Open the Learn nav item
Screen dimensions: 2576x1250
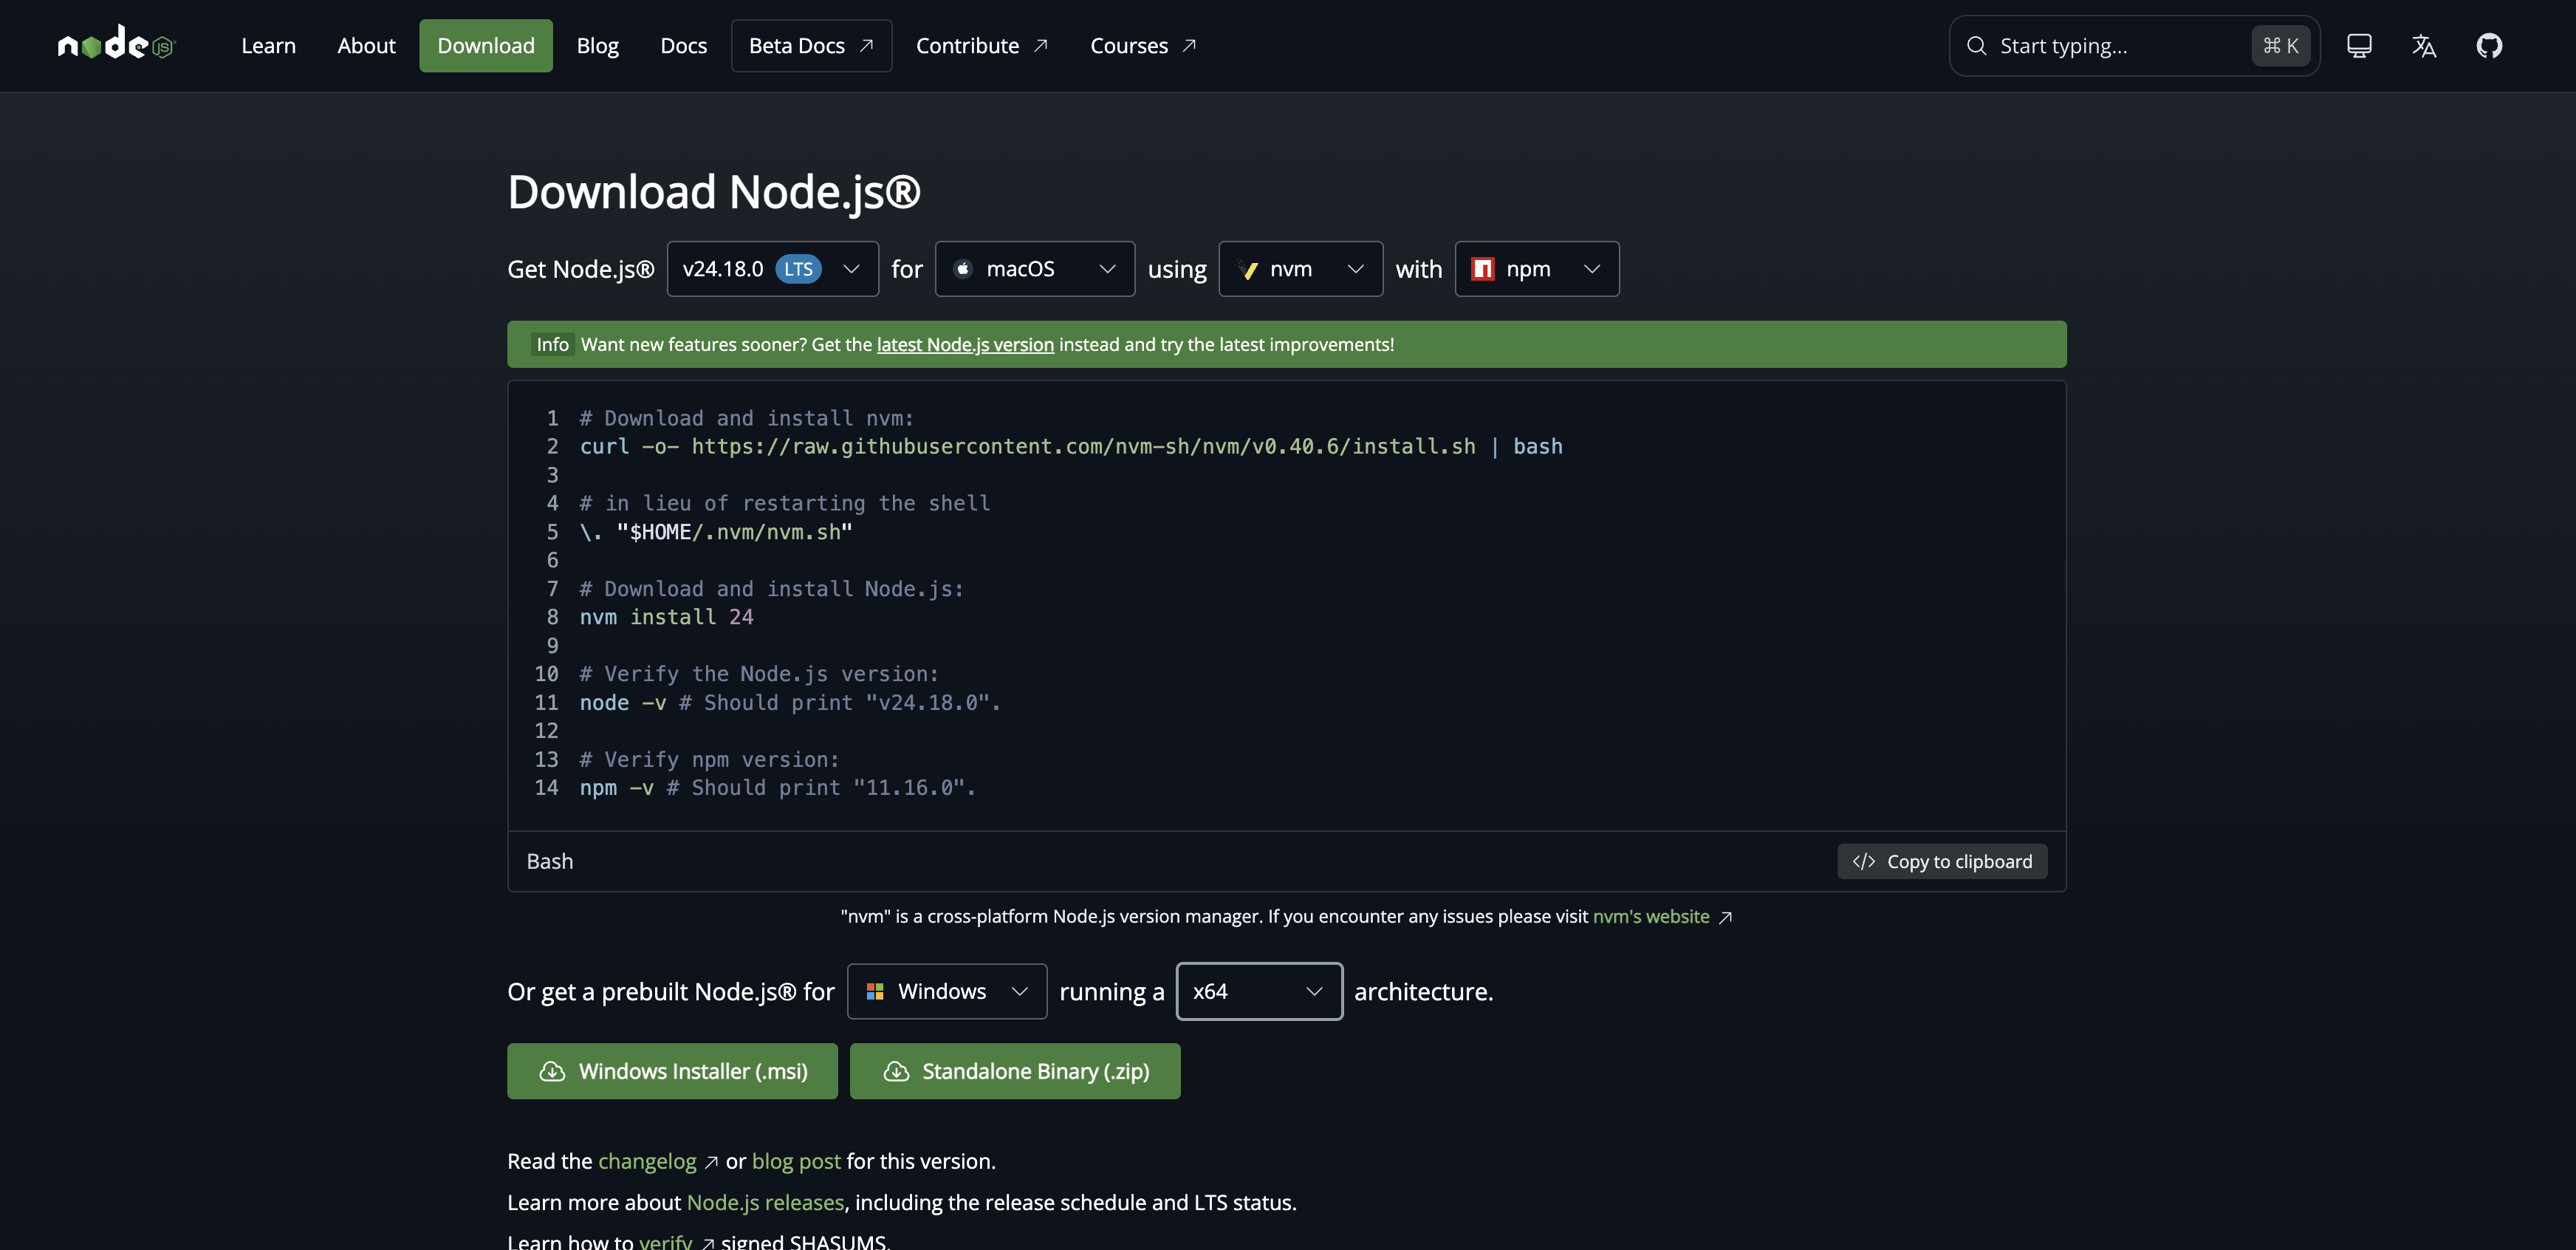(x=268, y=45)
